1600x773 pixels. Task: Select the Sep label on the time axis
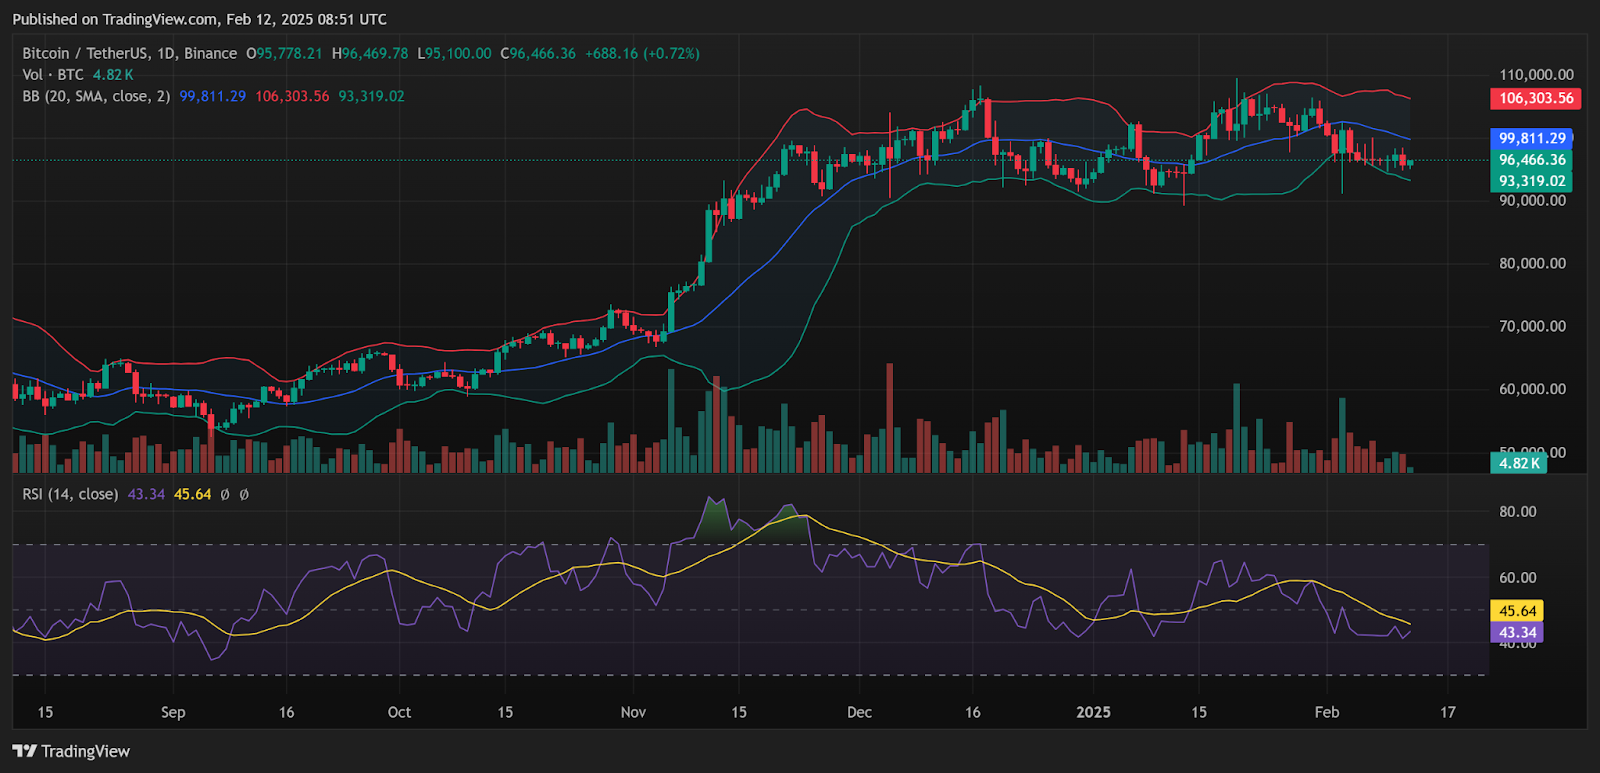tap(173, 712)
